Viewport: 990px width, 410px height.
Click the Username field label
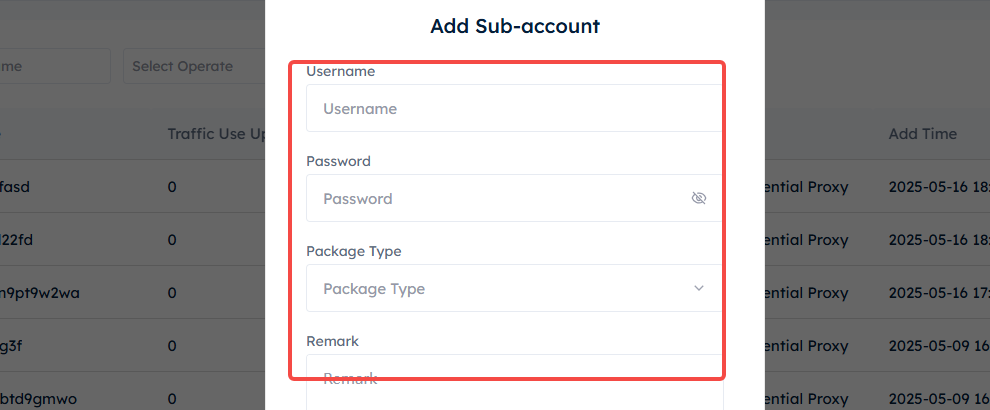pos(340,71)
